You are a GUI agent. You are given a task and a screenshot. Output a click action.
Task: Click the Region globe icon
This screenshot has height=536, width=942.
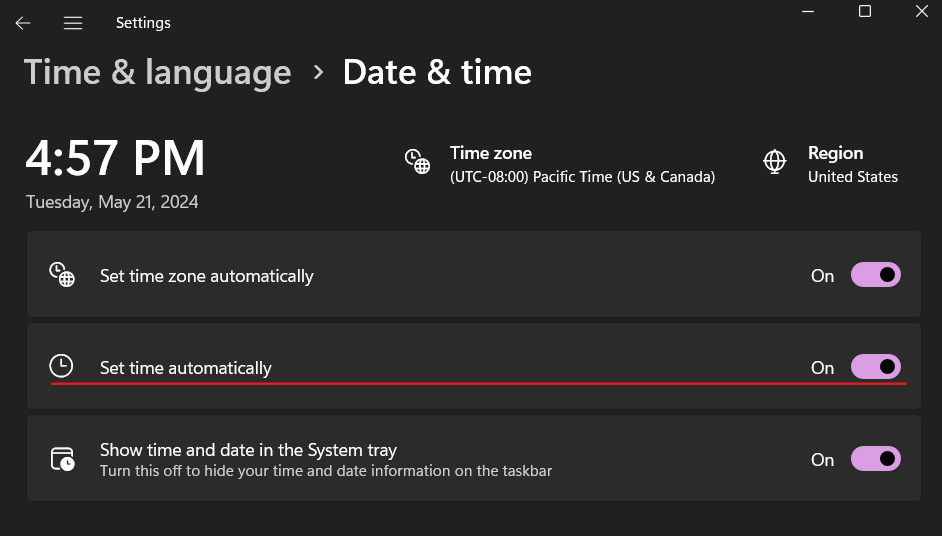pyautogui.click(x=774, y=162)
